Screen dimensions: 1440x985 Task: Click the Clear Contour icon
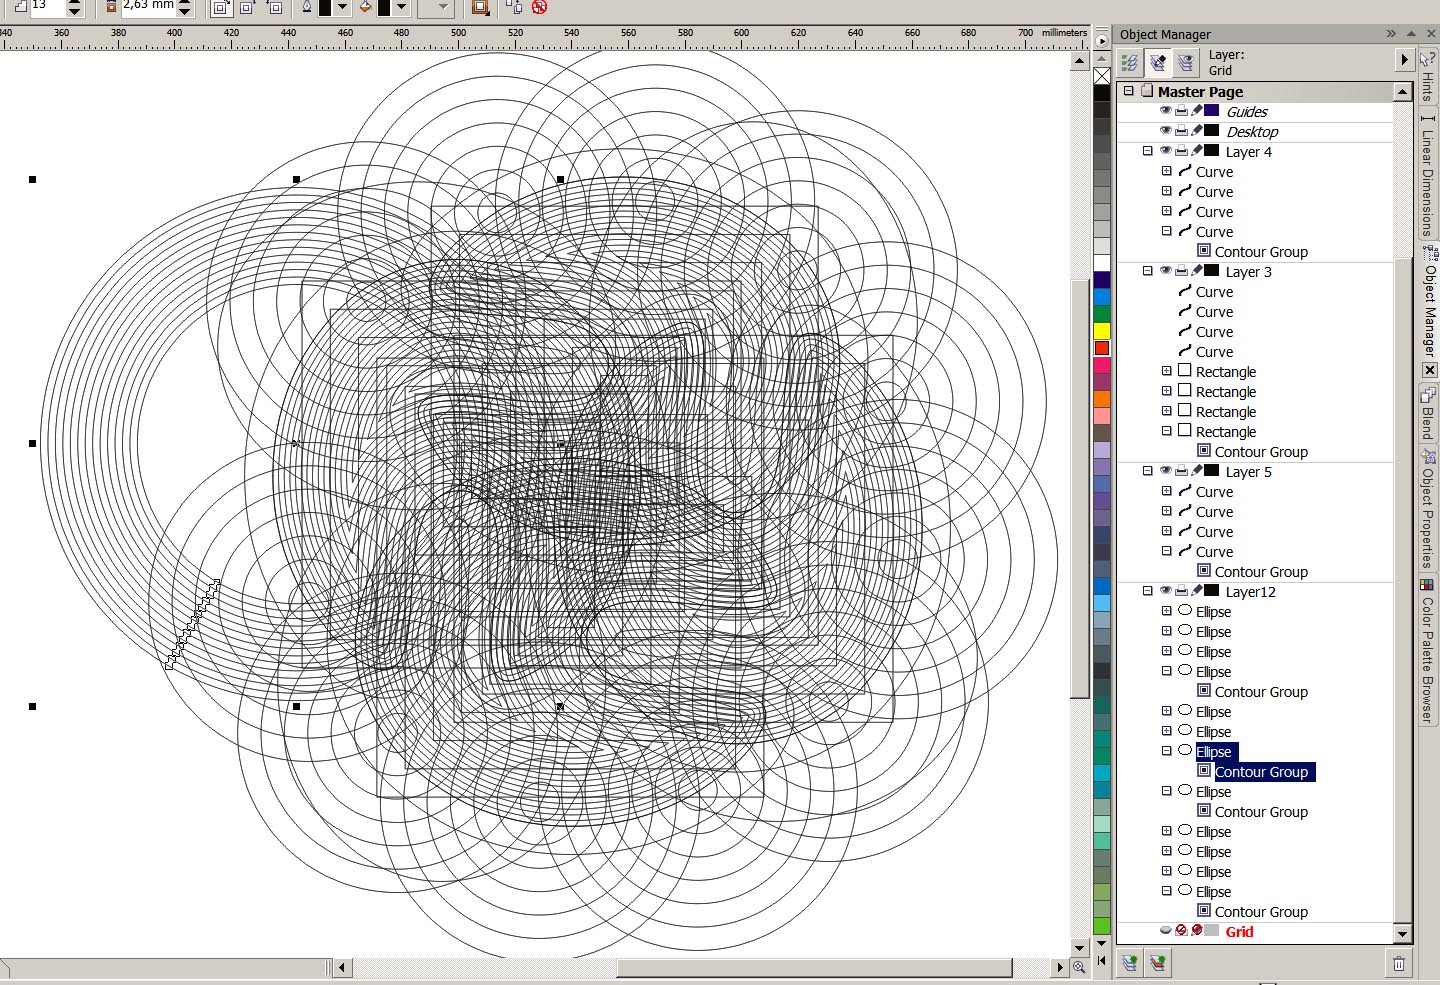pos(539,8)
